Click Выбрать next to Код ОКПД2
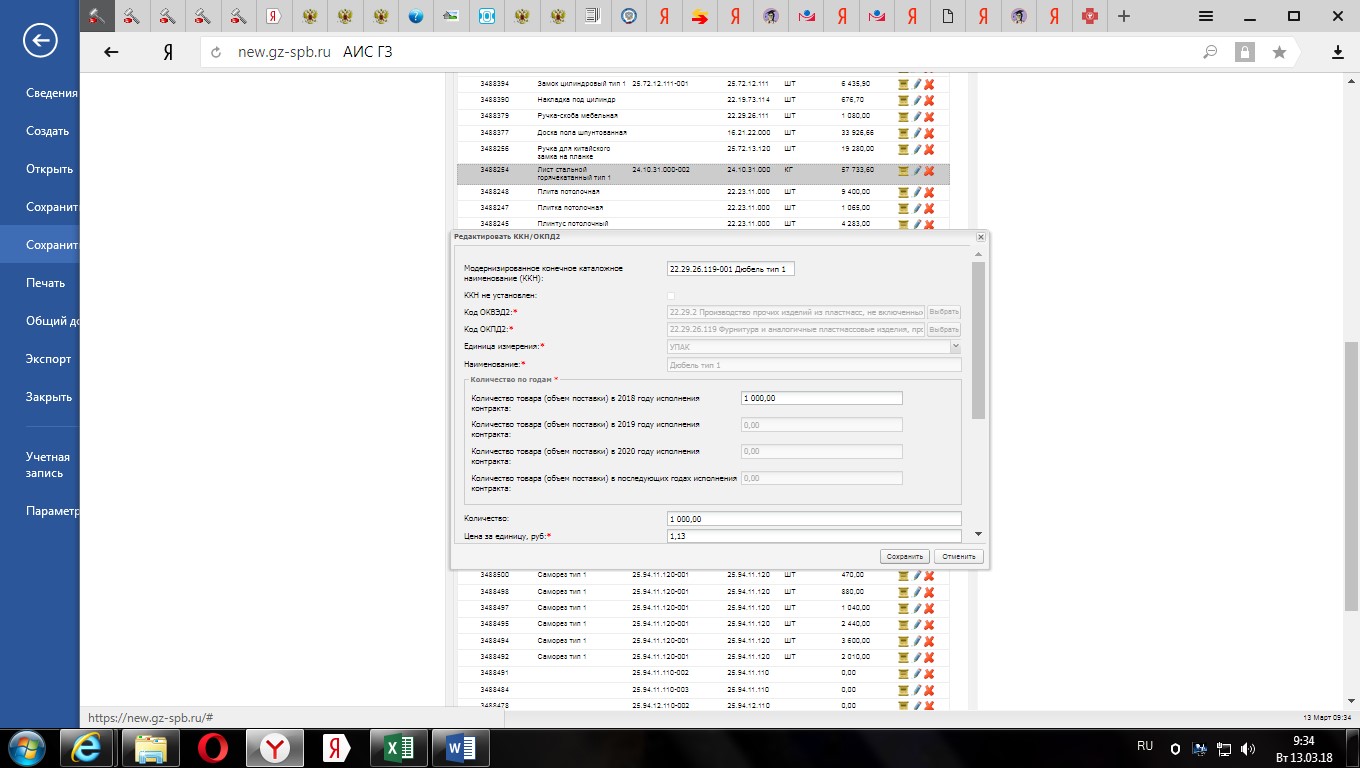1360x768 pixels. 944,329
